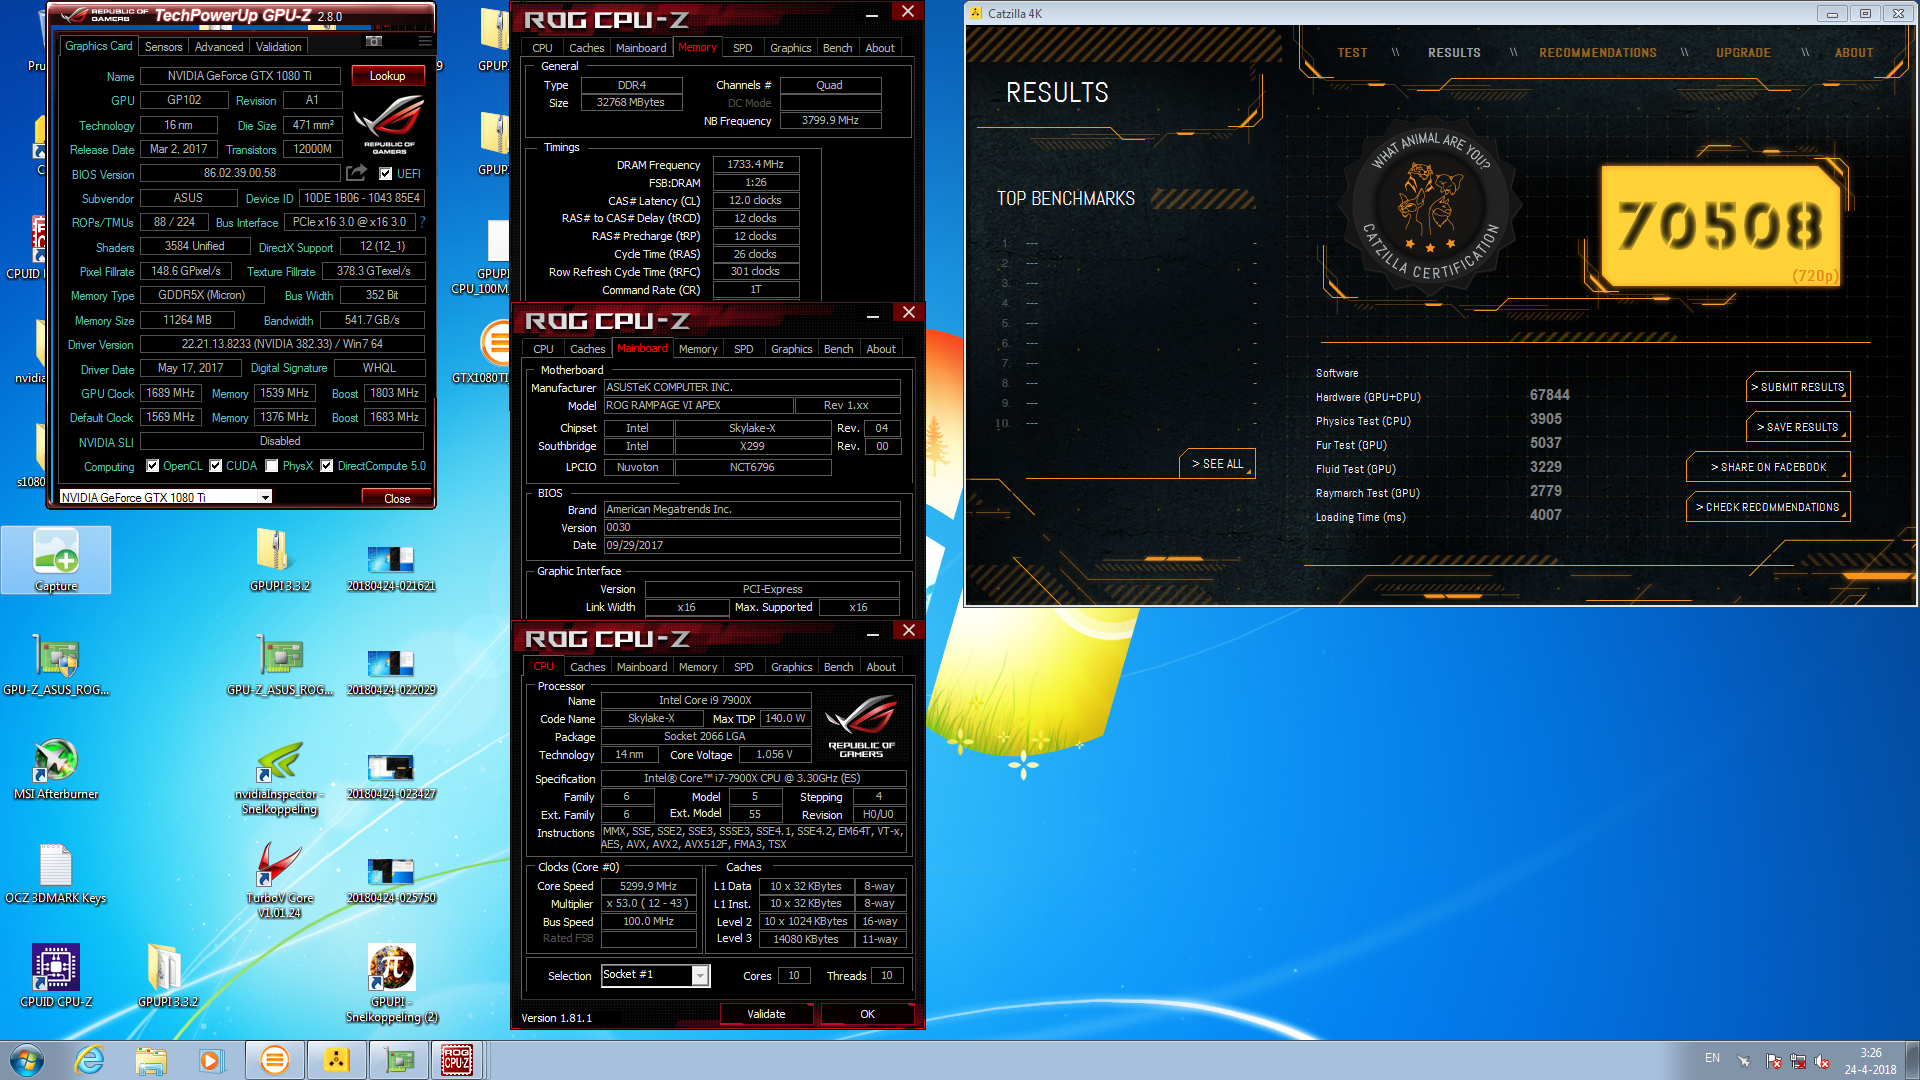
Task: Click the Show Desktop strip at taskbar end
Action: 1912,1060
